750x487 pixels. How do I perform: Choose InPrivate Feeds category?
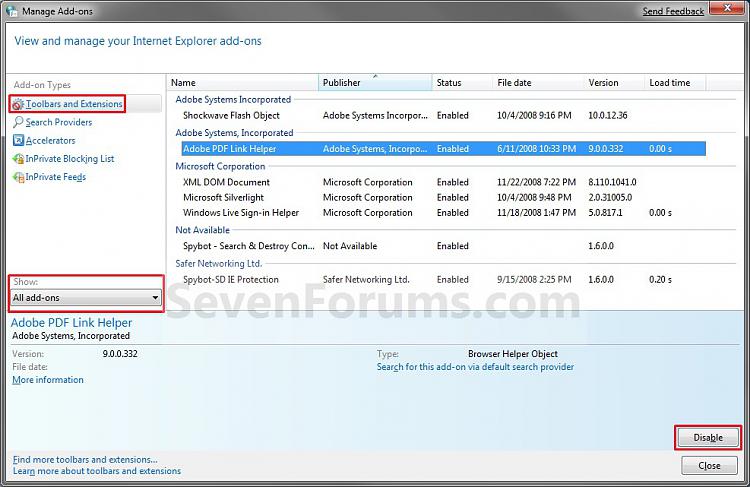(55, 177)
